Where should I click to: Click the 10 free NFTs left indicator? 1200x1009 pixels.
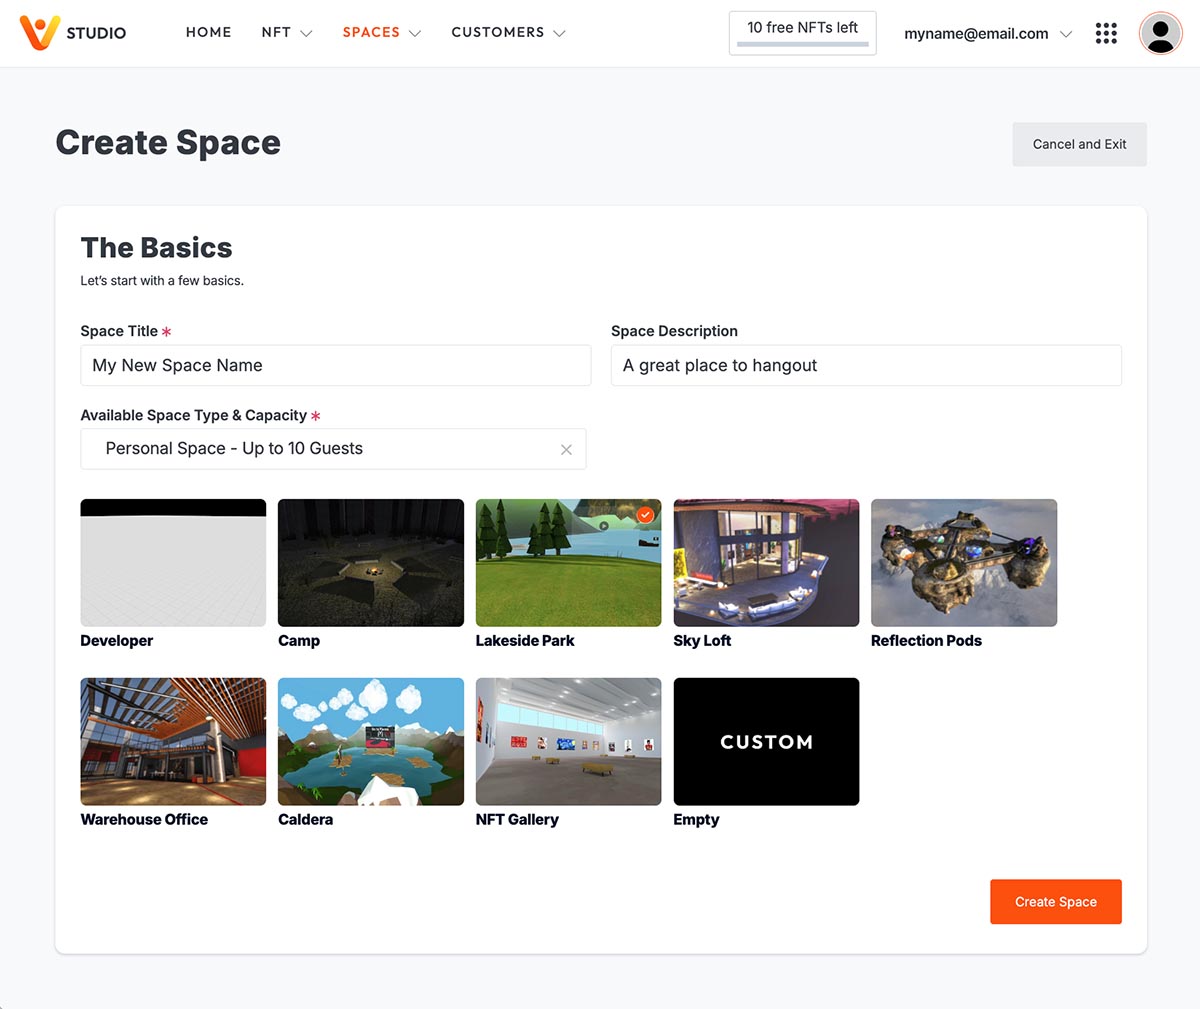click(802, 32)
